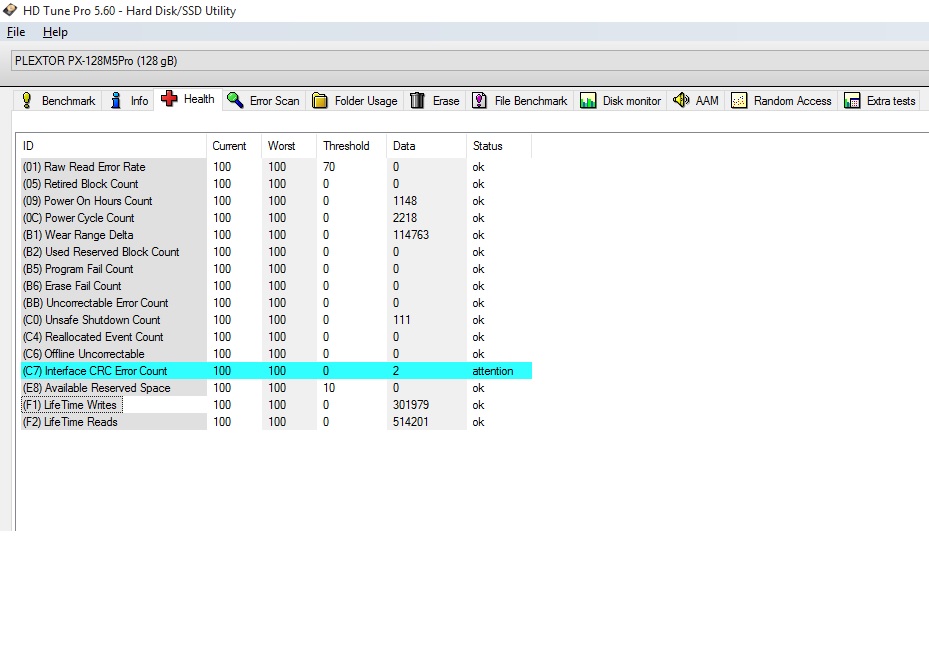
Task: Click the Data column header
Action: tap(404, 146)
